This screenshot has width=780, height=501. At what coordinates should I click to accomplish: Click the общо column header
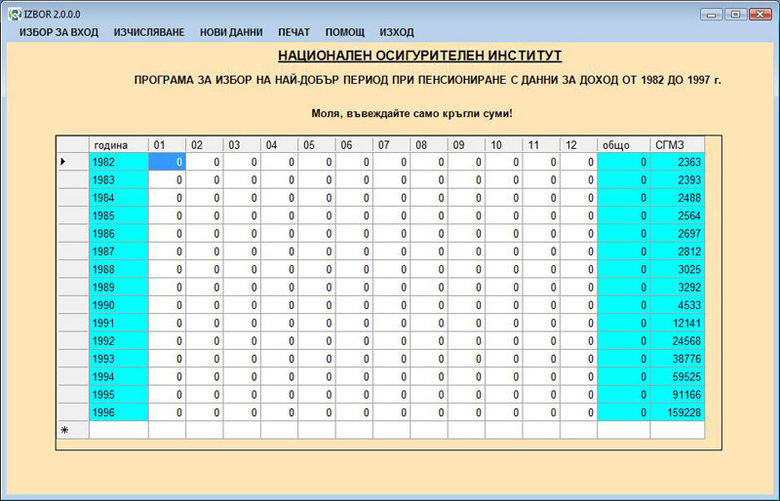(624, 145)
